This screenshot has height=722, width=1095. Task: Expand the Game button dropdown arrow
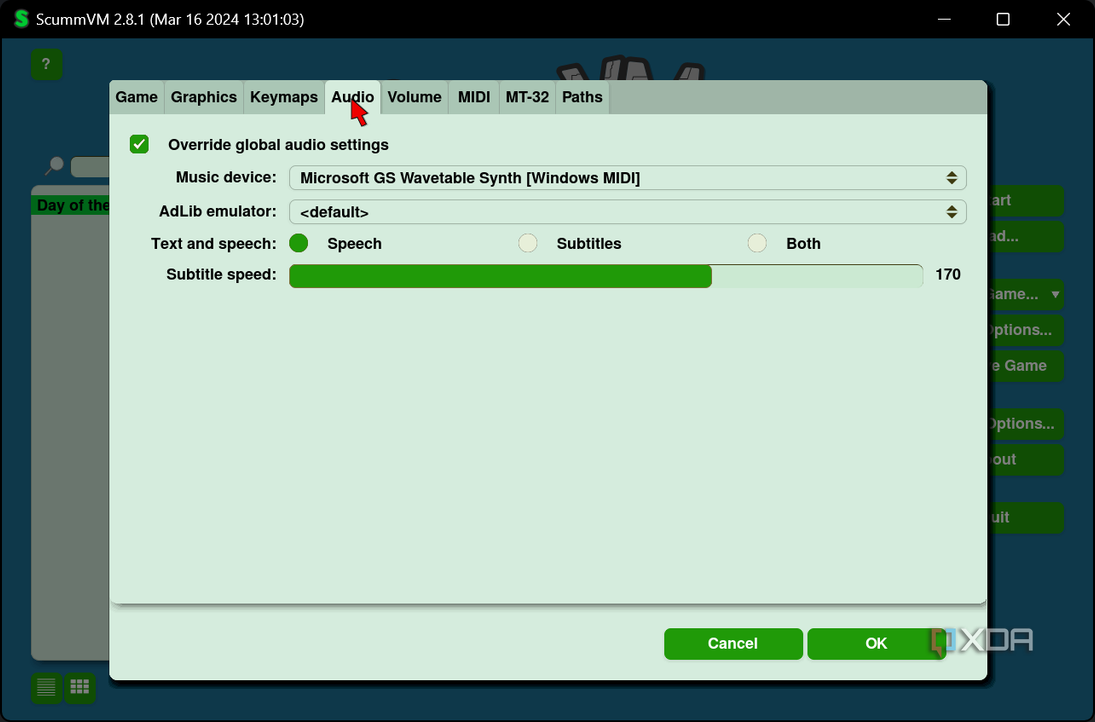tap(1055, 295)
